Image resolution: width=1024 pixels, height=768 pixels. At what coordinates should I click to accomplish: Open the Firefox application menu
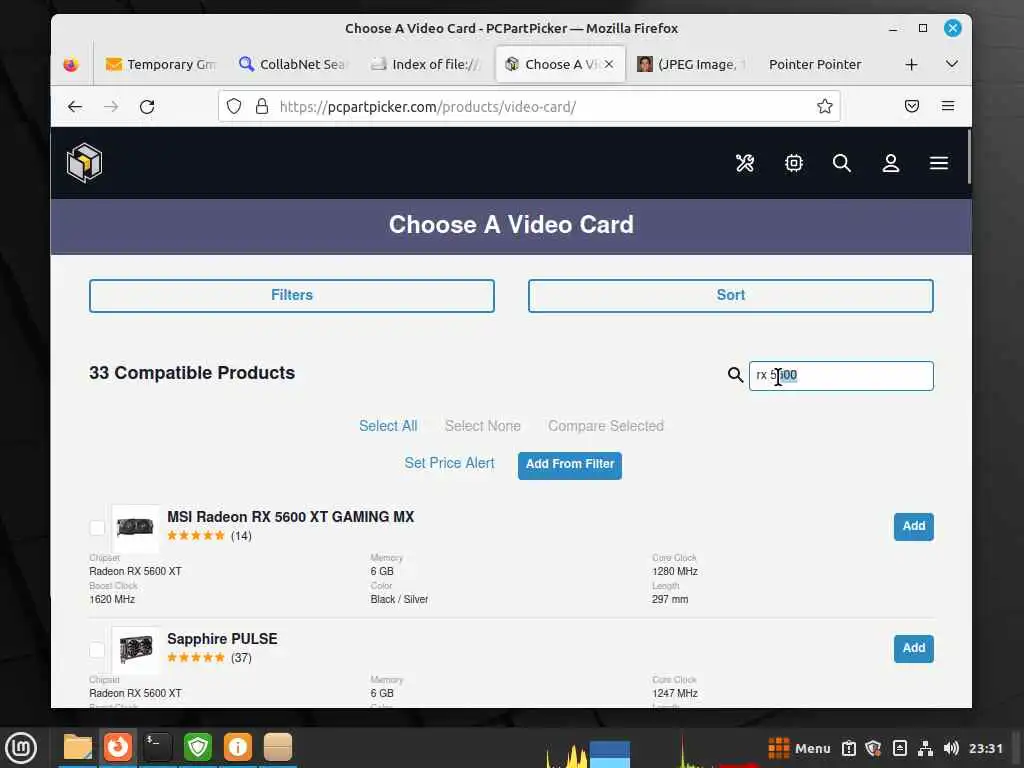pos(948,106)
